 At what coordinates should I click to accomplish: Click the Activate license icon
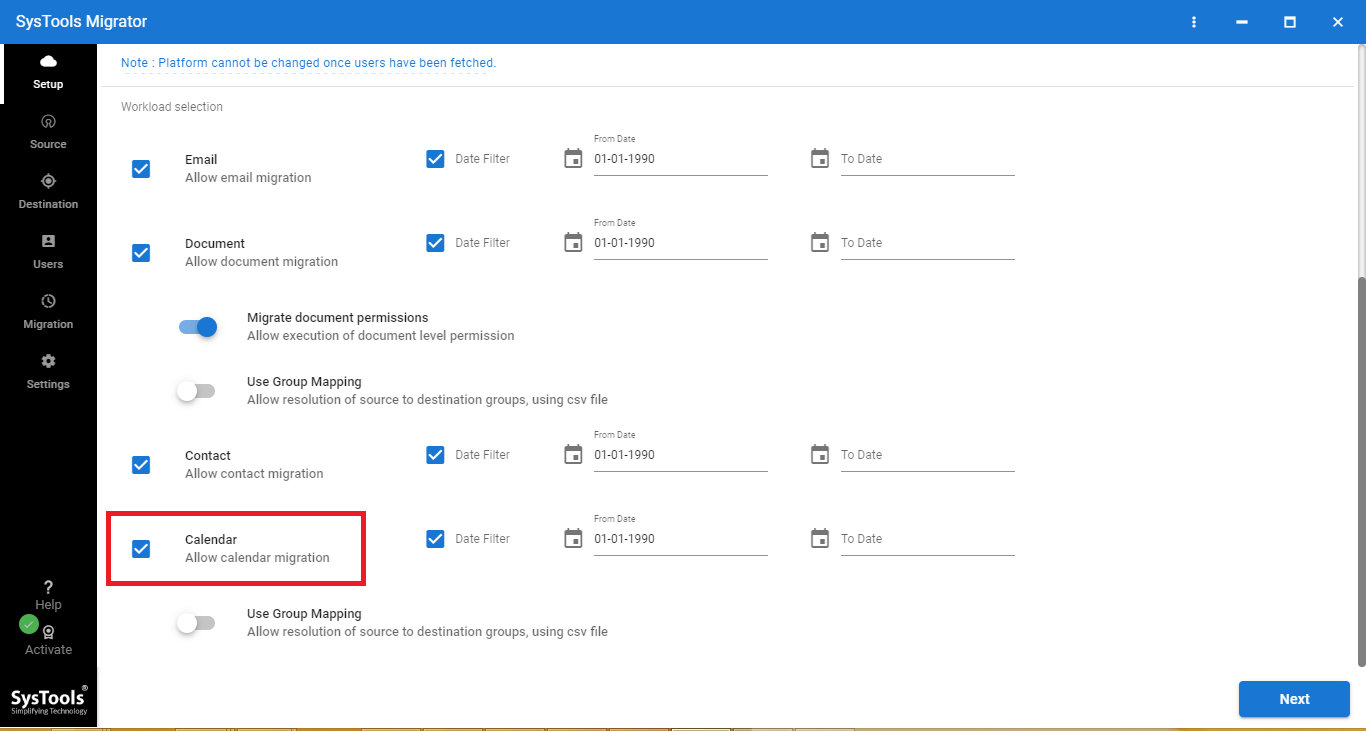pyautogui.click(x=48, y=632)
